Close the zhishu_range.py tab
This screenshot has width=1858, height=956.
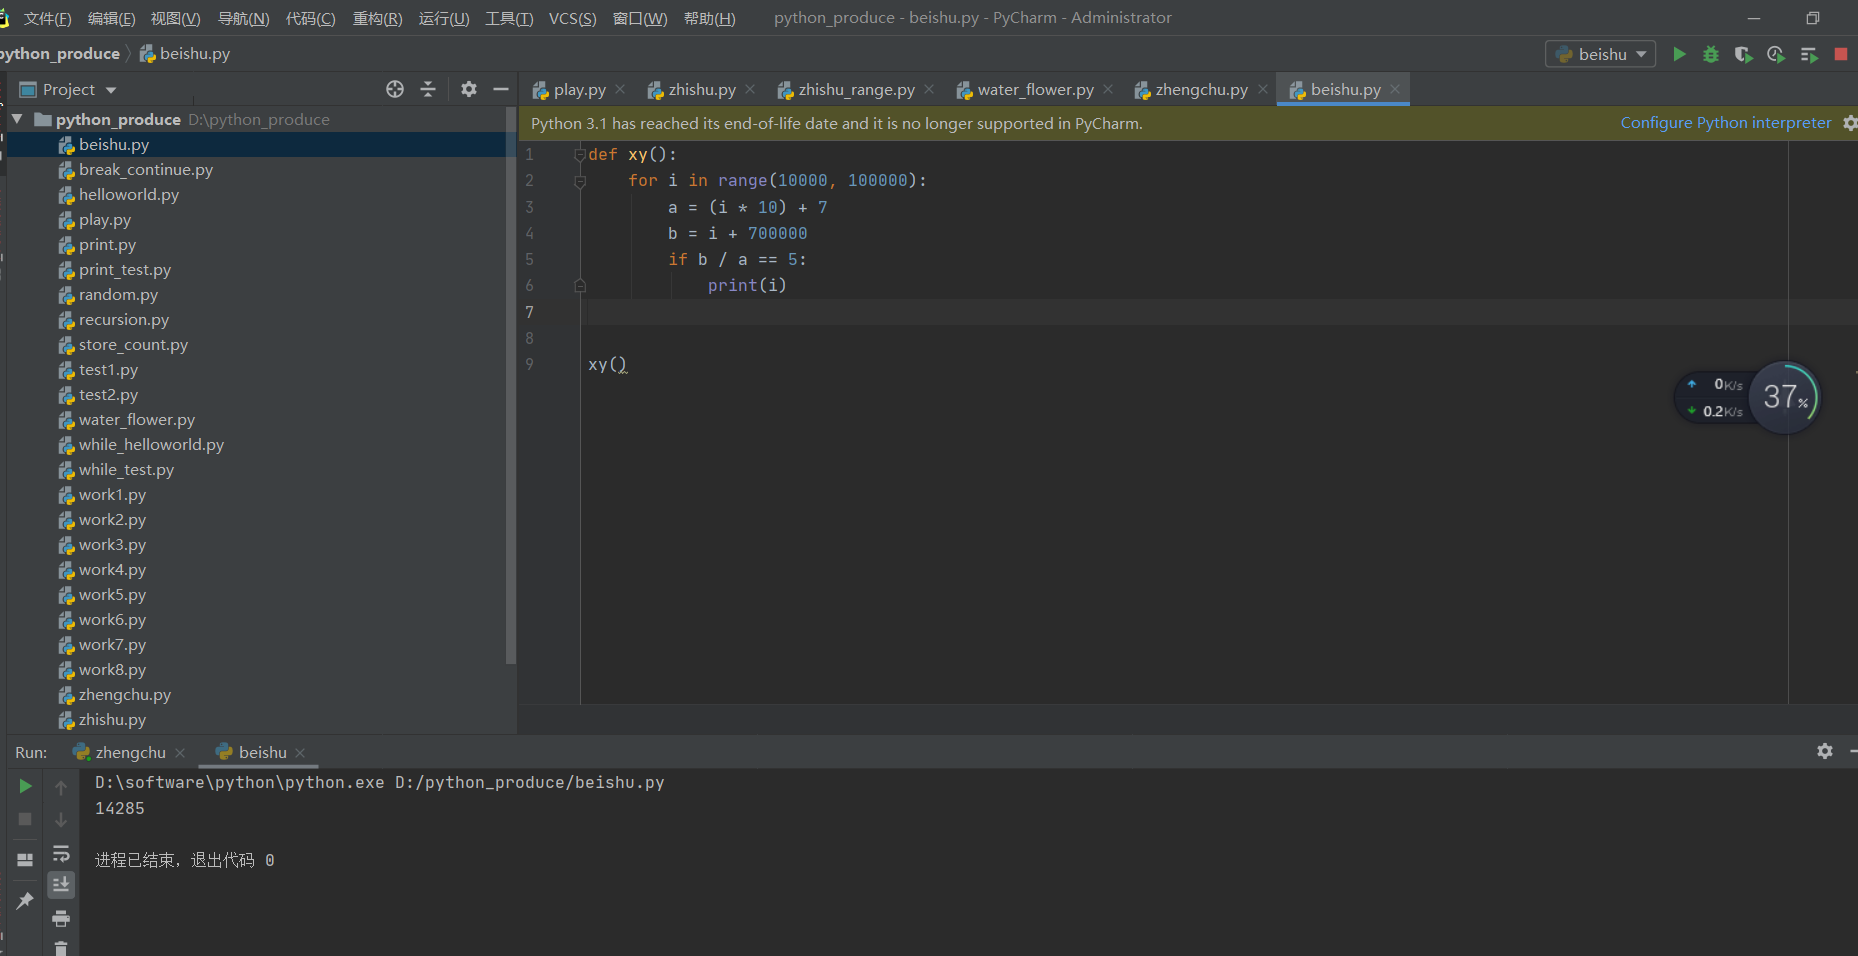[x=929, y=89]
